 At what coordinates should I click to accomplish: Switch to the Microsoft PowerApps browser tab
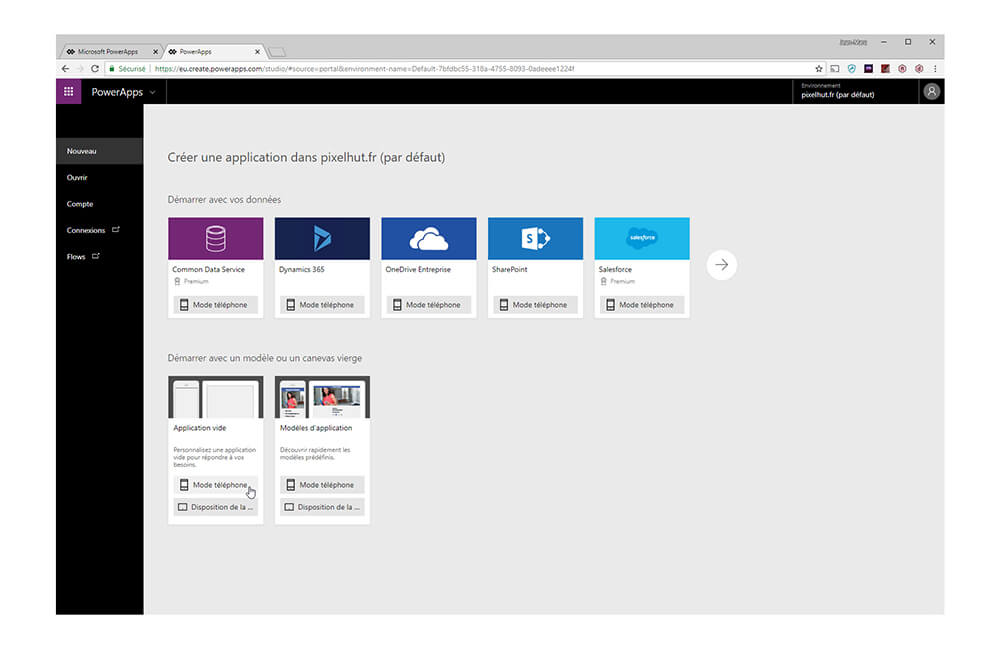pyautogui.click(x=110, y=52)
